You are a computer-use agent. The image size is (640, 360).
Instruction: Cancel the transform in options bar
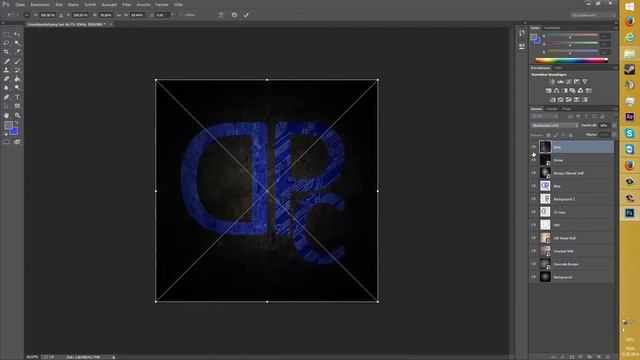coord(234,15)
